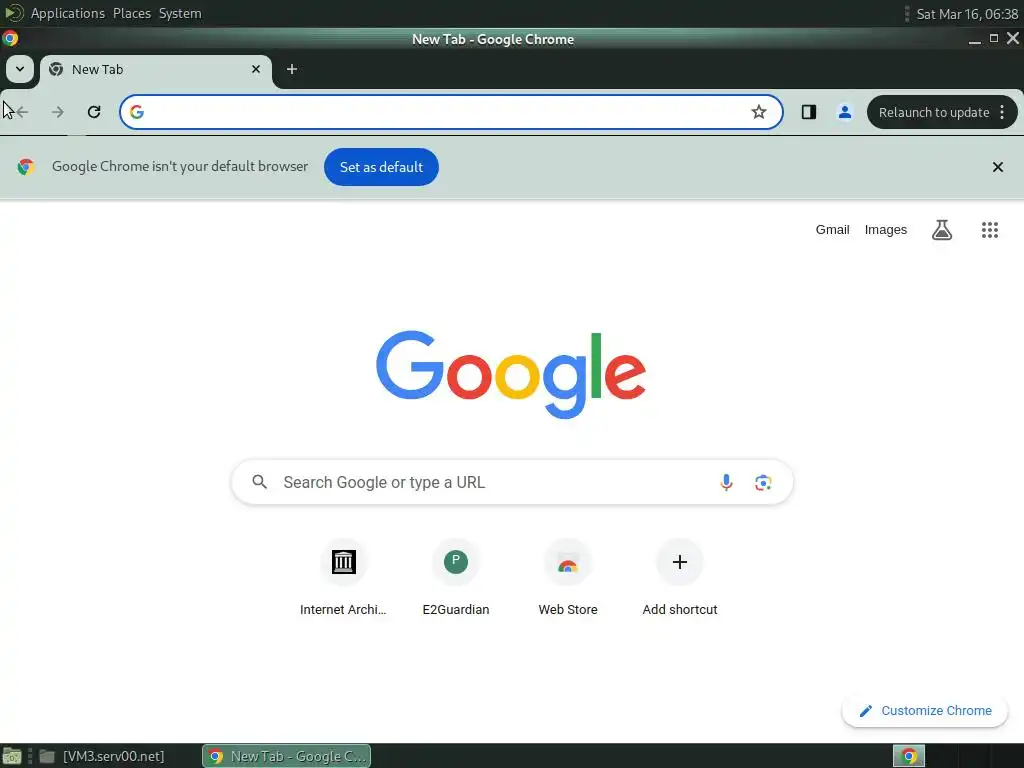Open the Places menu

click(131, 13)
